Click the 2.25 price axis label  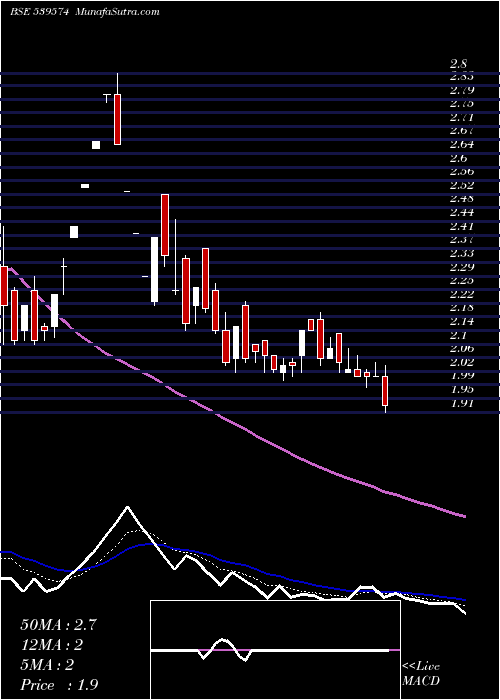tap(462, 280)
